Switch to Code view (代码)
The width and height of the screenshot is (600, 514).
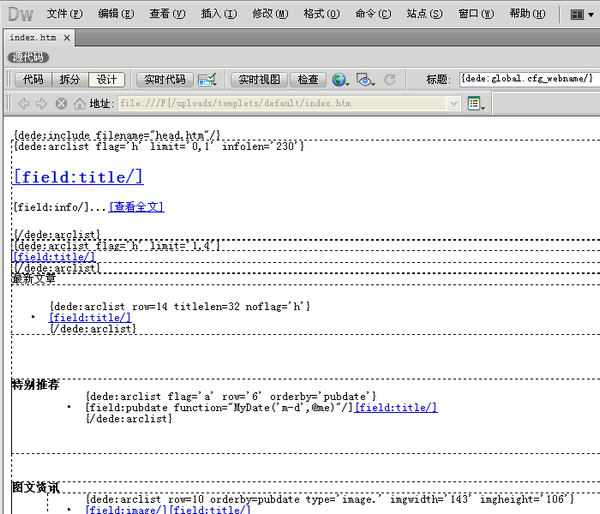pos(33,79)
